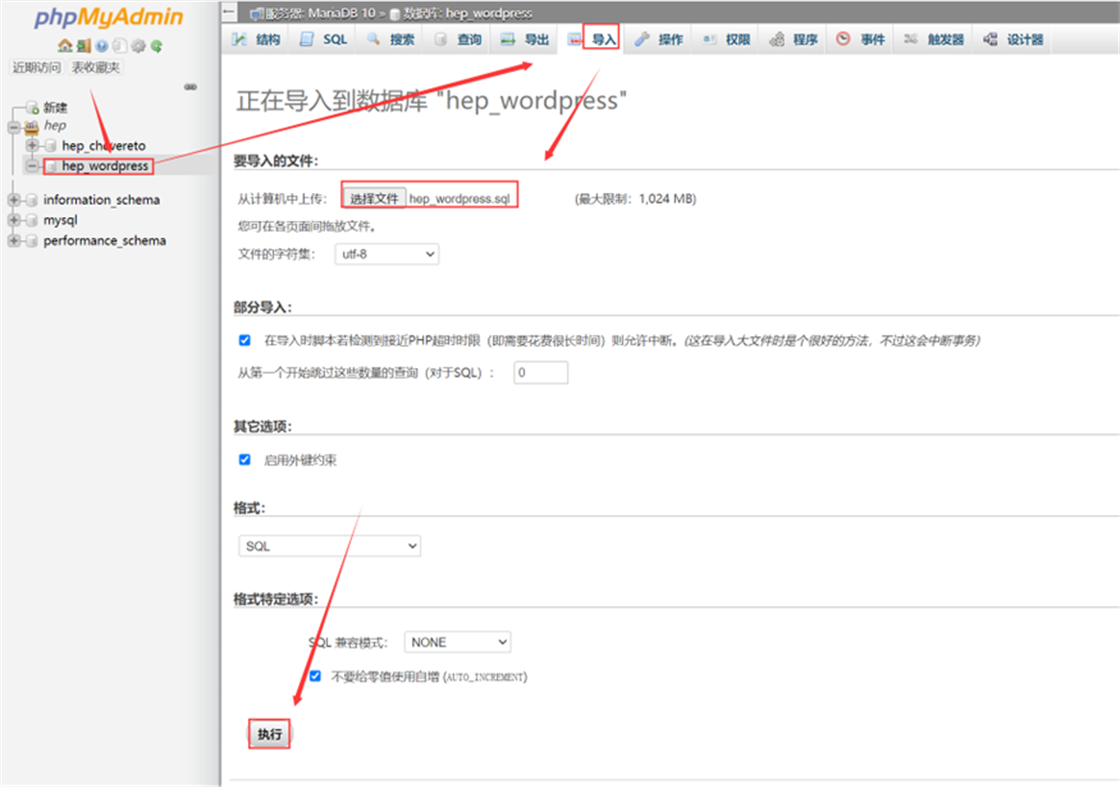Click the link-with-main-panel chain icon

(x=190, y=86)
